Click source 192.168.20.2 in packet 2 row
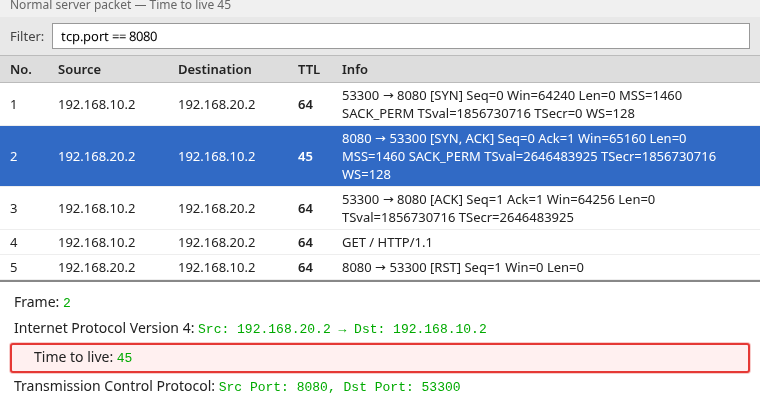Viewport: 760px width, 407px height. click(96, 157)
